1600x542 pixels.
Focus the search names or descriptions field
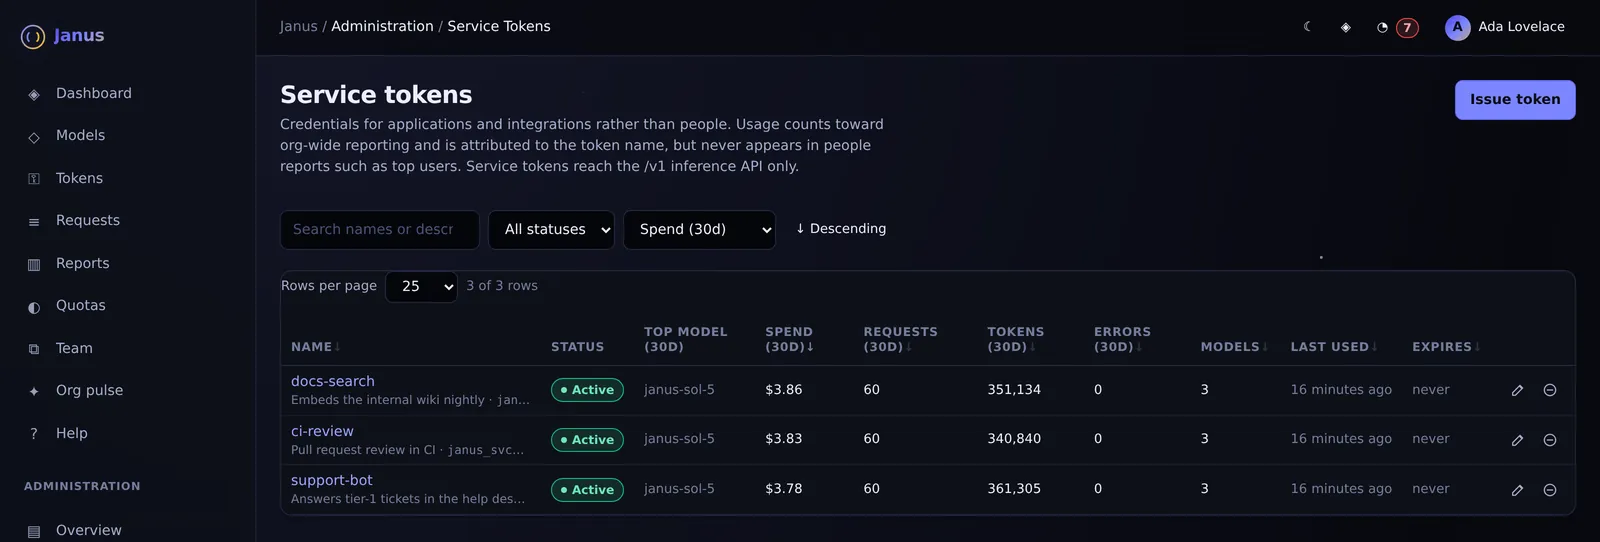[379, 230]
